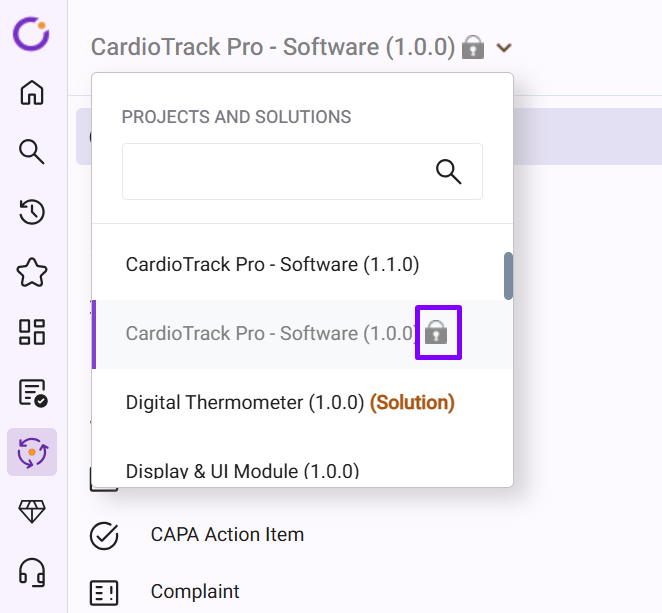Choose Display & UI Module (1.0.0)
This screenshot has width=662, height=613.
[242, 470]
